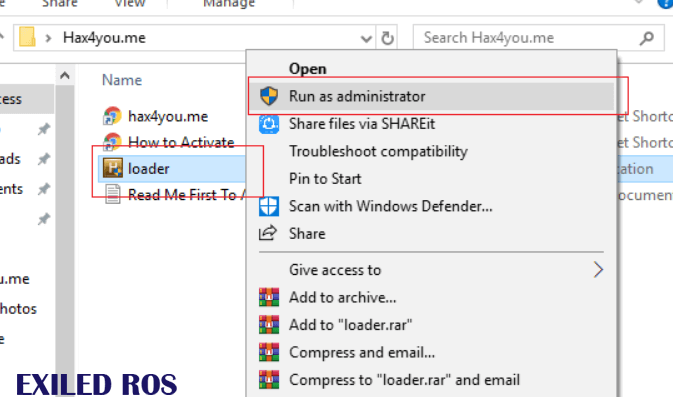The width and height of the screenshot is (673, 397).
Task: Click Chrome icon beside How to Activate
Action: [112, 142]
